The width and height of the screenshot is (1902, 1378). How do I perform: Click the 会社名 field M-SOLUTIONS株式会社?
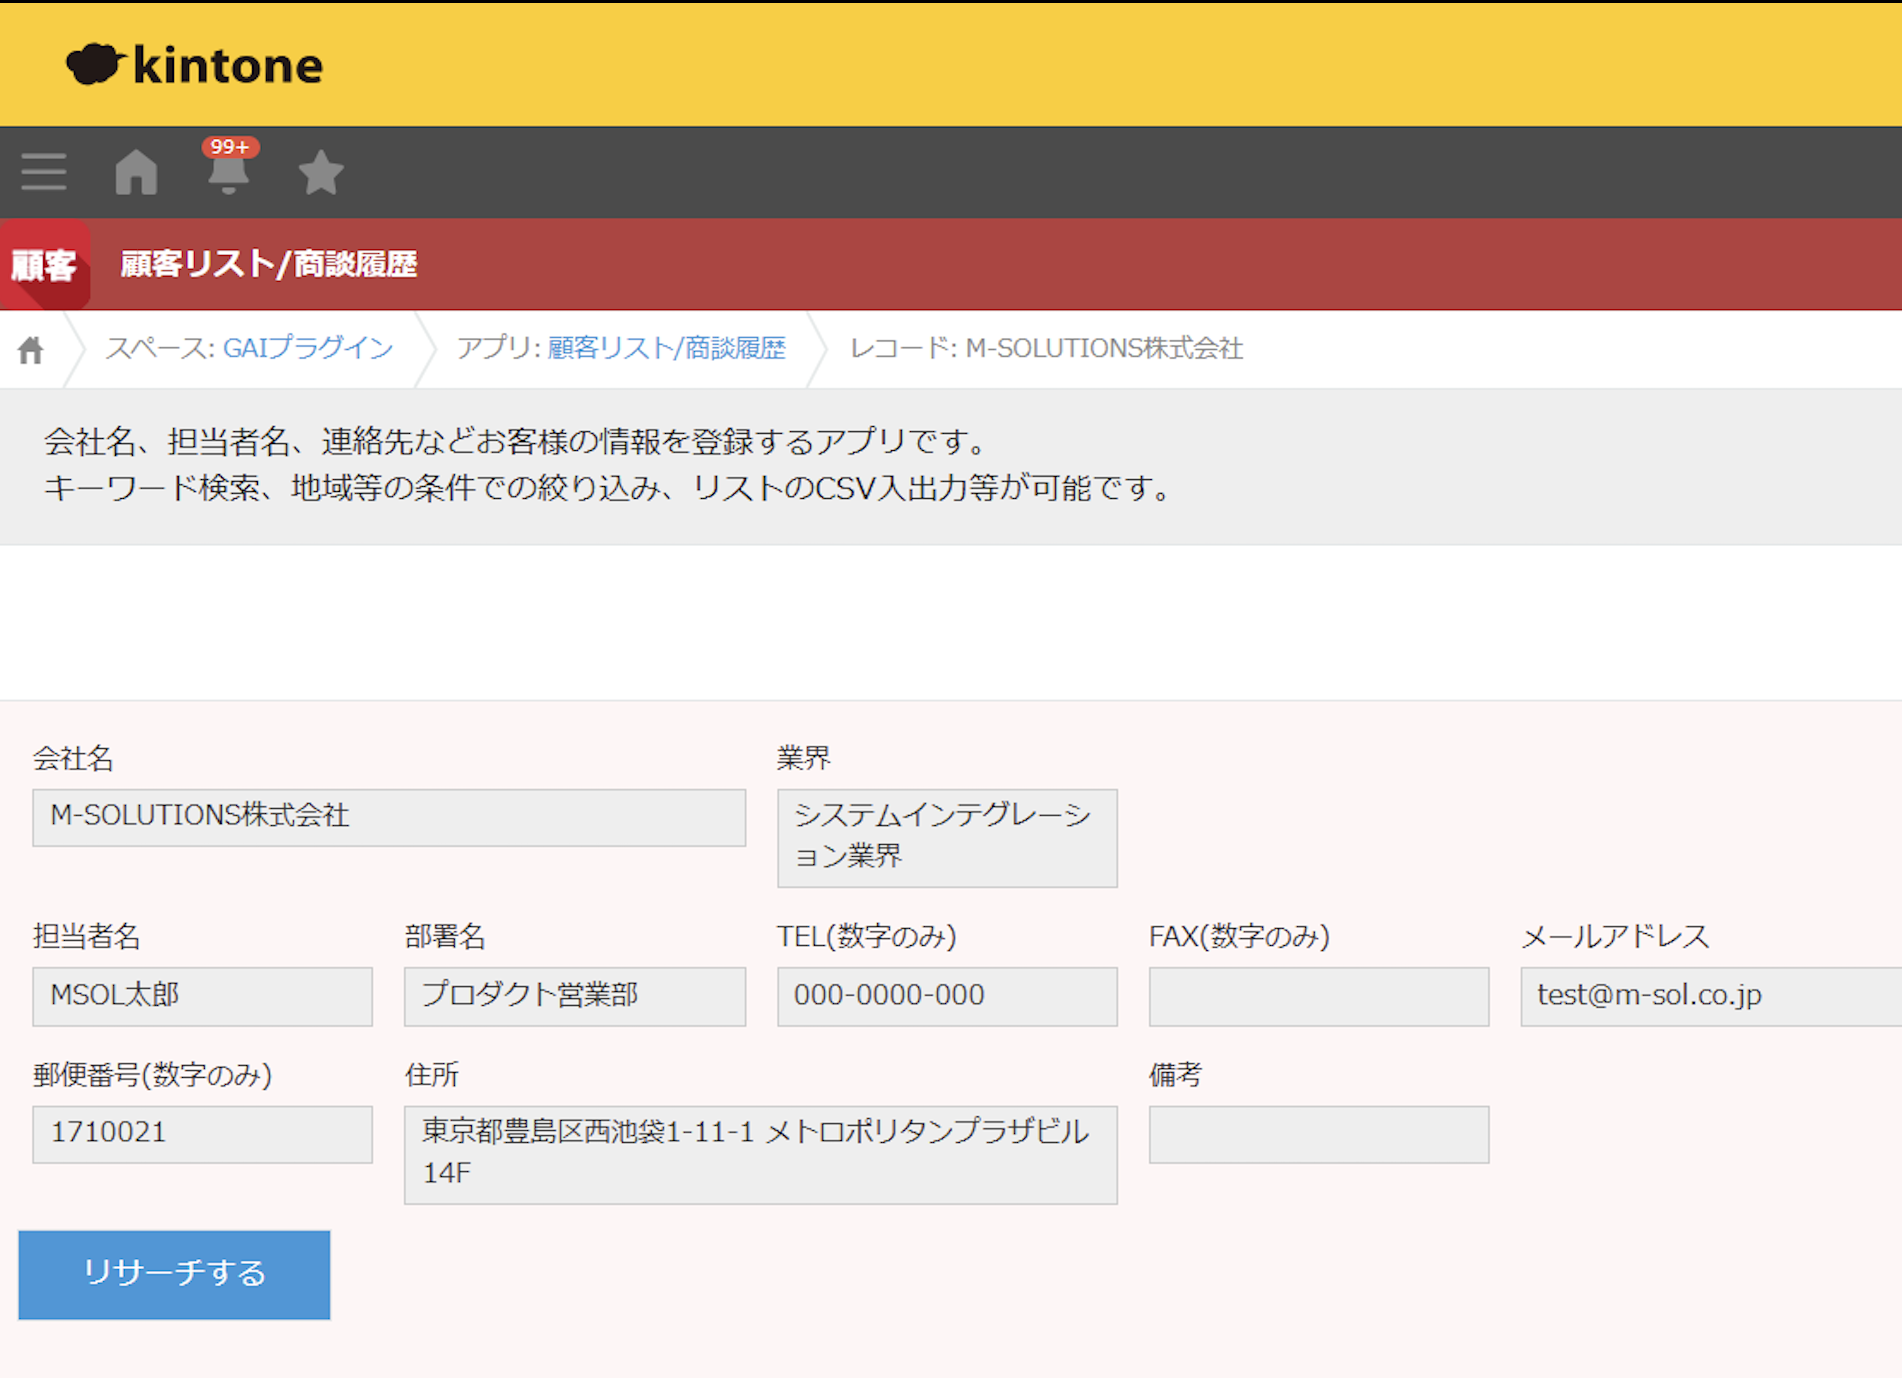[x=389, y=817]
